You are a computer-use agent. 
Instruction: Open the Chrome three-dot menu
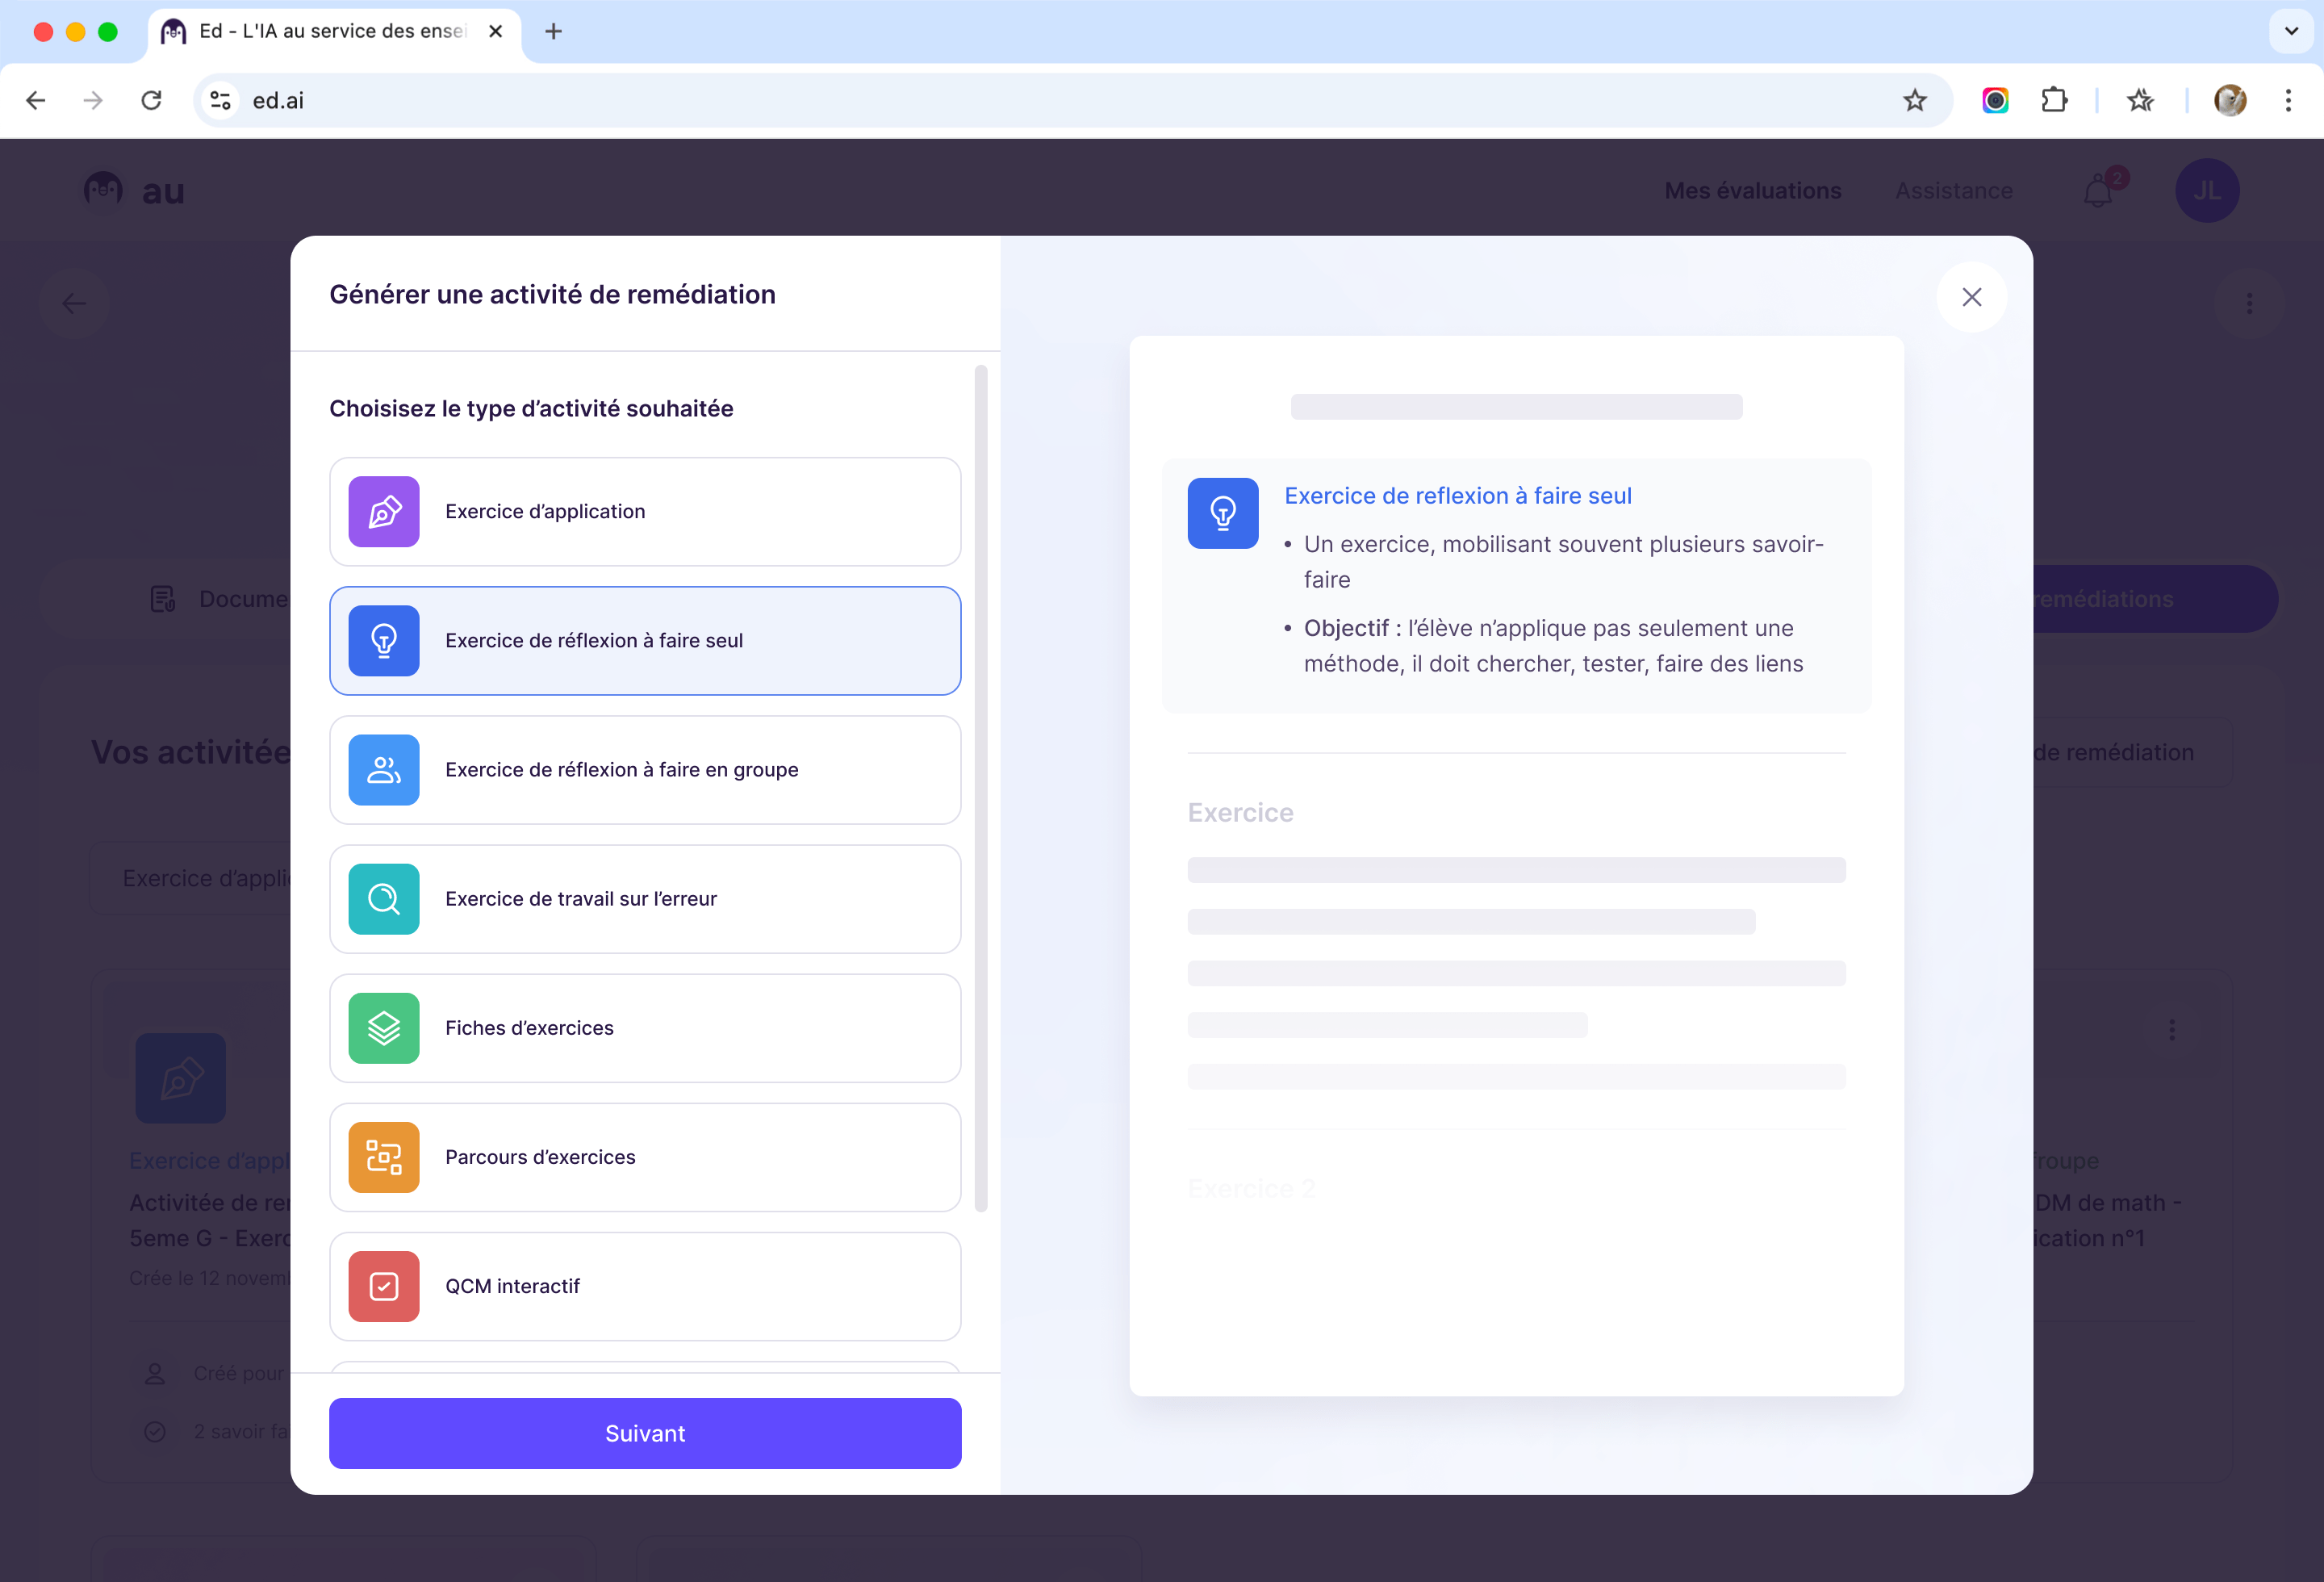(x=2288, y=100)
